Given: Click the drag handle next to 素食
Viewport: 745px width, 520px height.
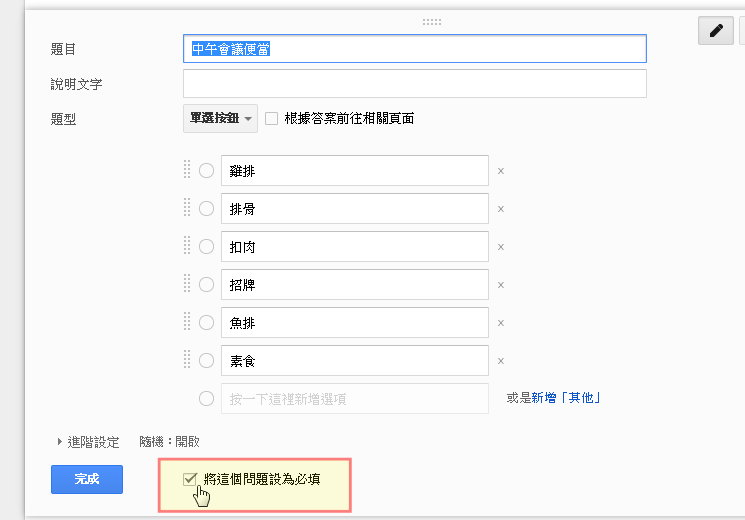Looking at the screenshot, I should click(x=187, y=360).
